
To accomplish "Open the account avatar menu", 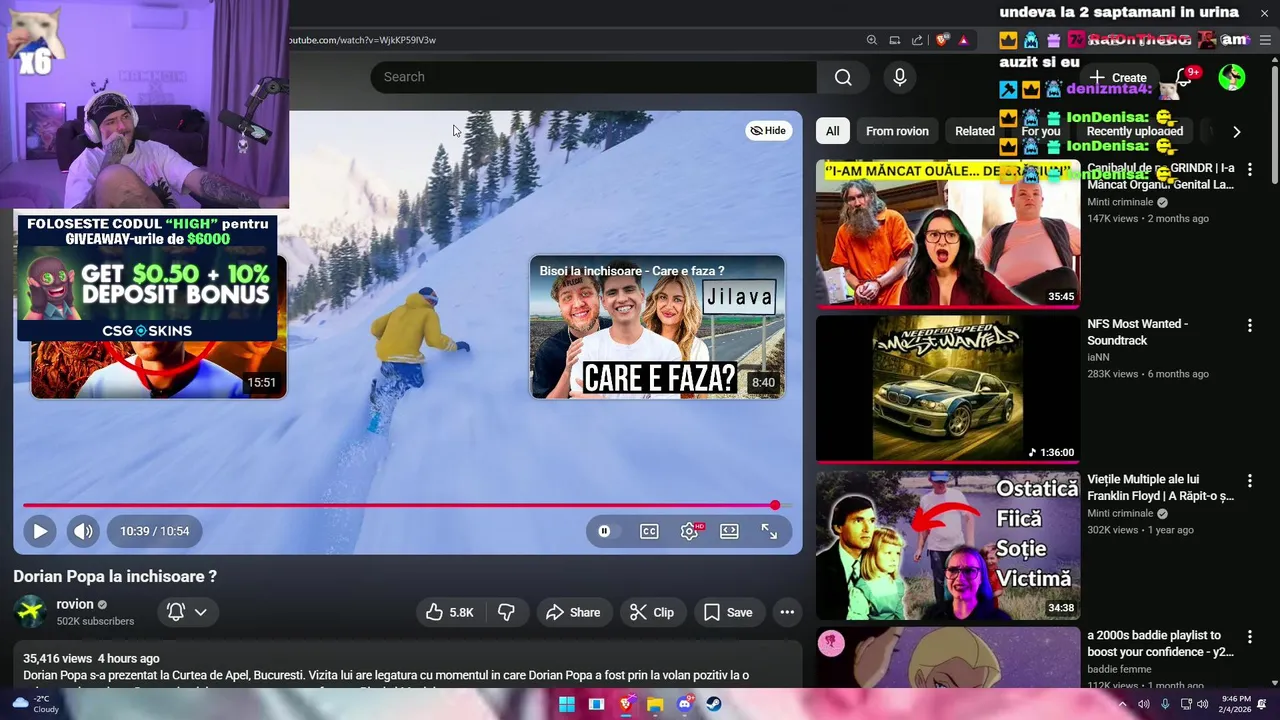I will point(1232,77).
